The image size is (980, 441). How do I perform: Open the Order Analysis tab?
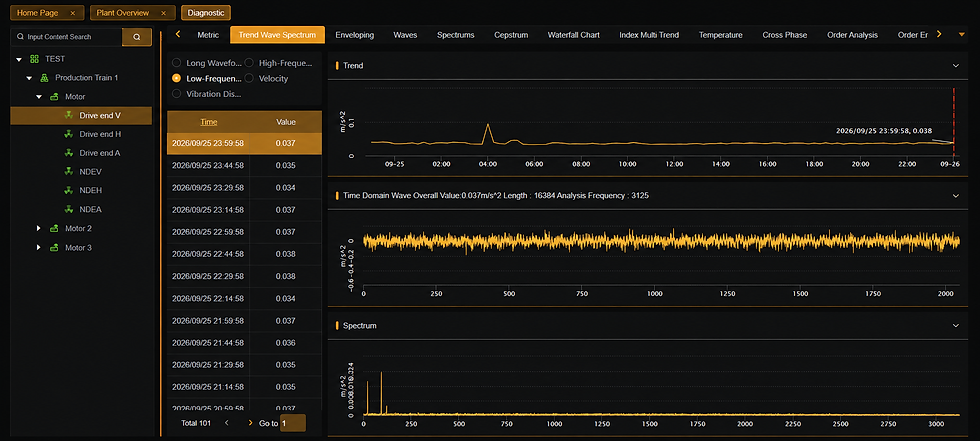852,35
